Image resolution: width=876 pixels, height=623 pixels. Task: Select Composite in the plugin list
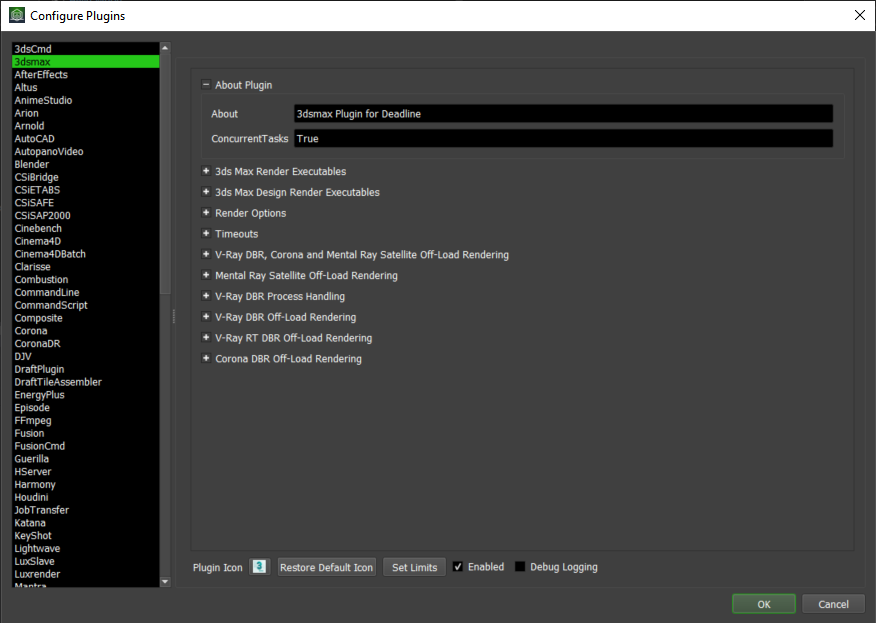coord(85,318)
